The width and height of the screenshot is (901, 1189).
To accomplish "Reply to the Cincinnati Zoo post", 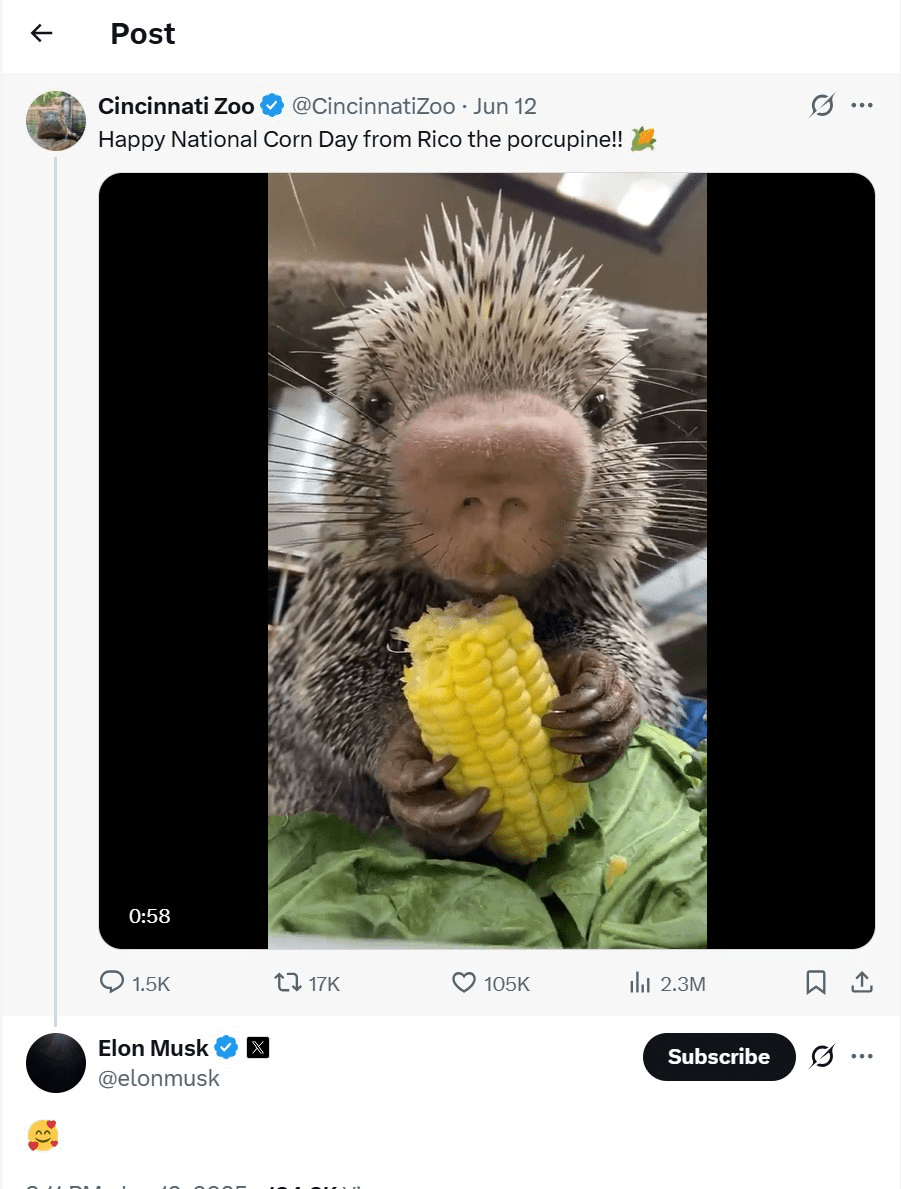I will (135, 983).
